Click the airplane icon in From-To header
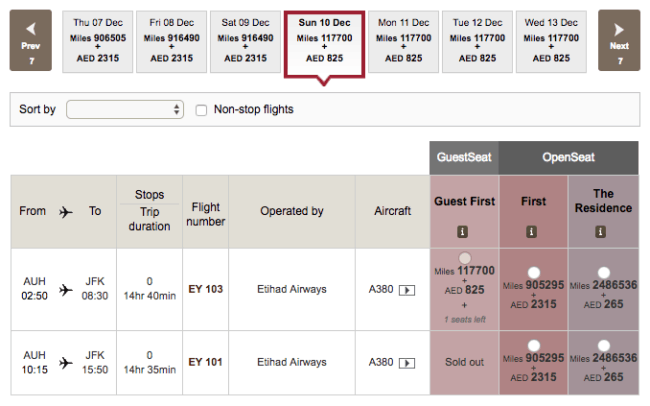650x406 pixels. 65,212
